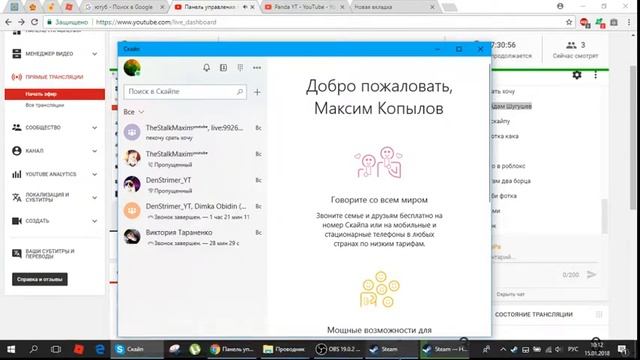Open the DenStrimer_YT conversation avatar
This screenshot has width=640, height=360.
(132, 184)
